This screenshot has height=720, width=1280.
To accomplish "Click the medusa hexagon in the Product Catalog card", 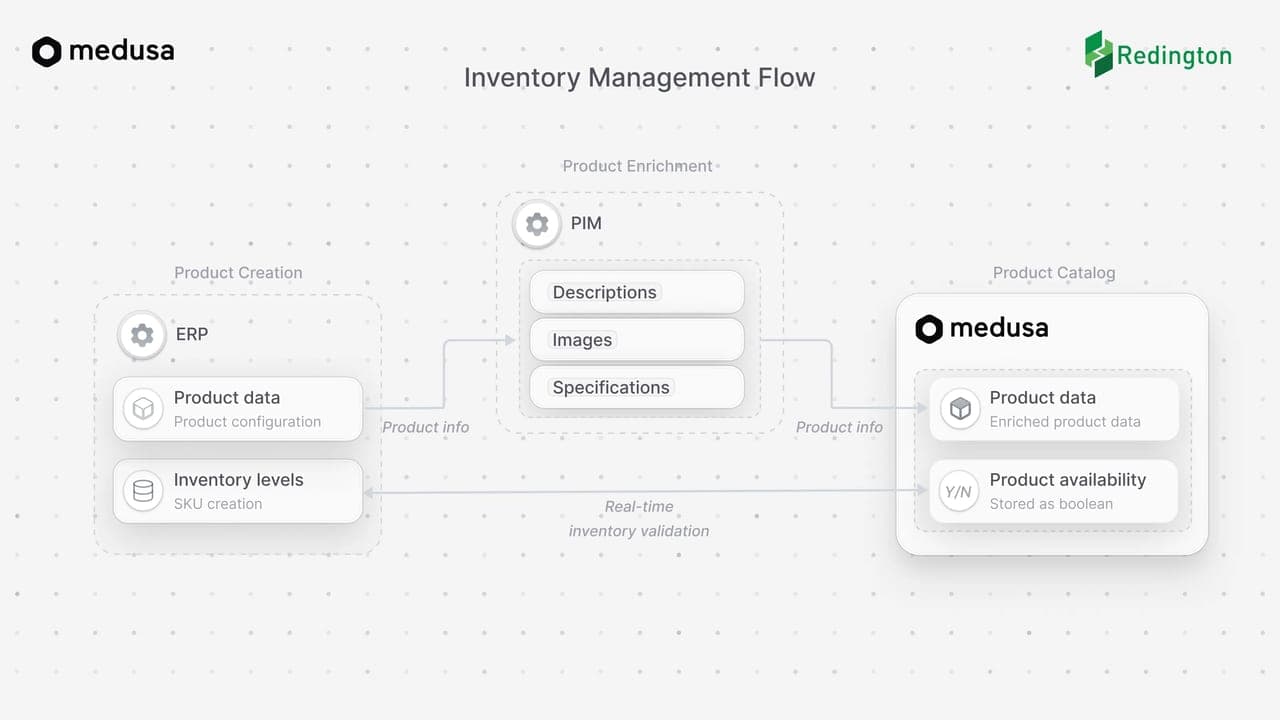I will pyautogui.click(x=929, y=329).
